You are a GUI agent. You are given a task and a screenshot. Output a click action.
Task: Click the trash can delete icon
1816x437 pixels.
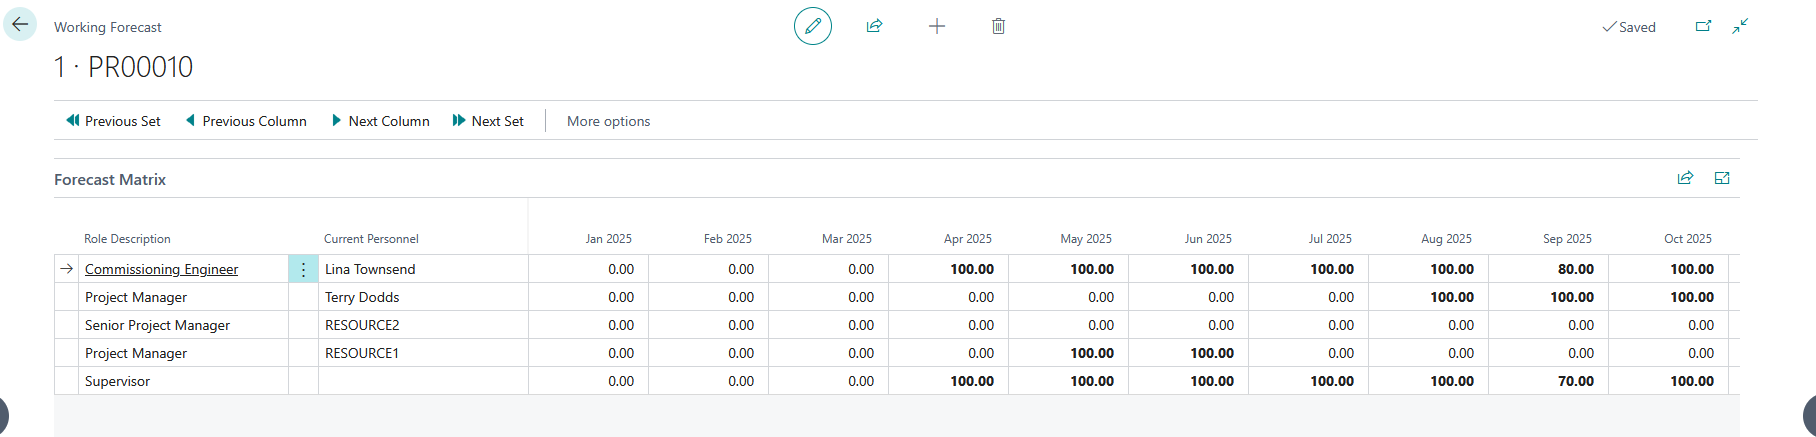tap(998, 26)
